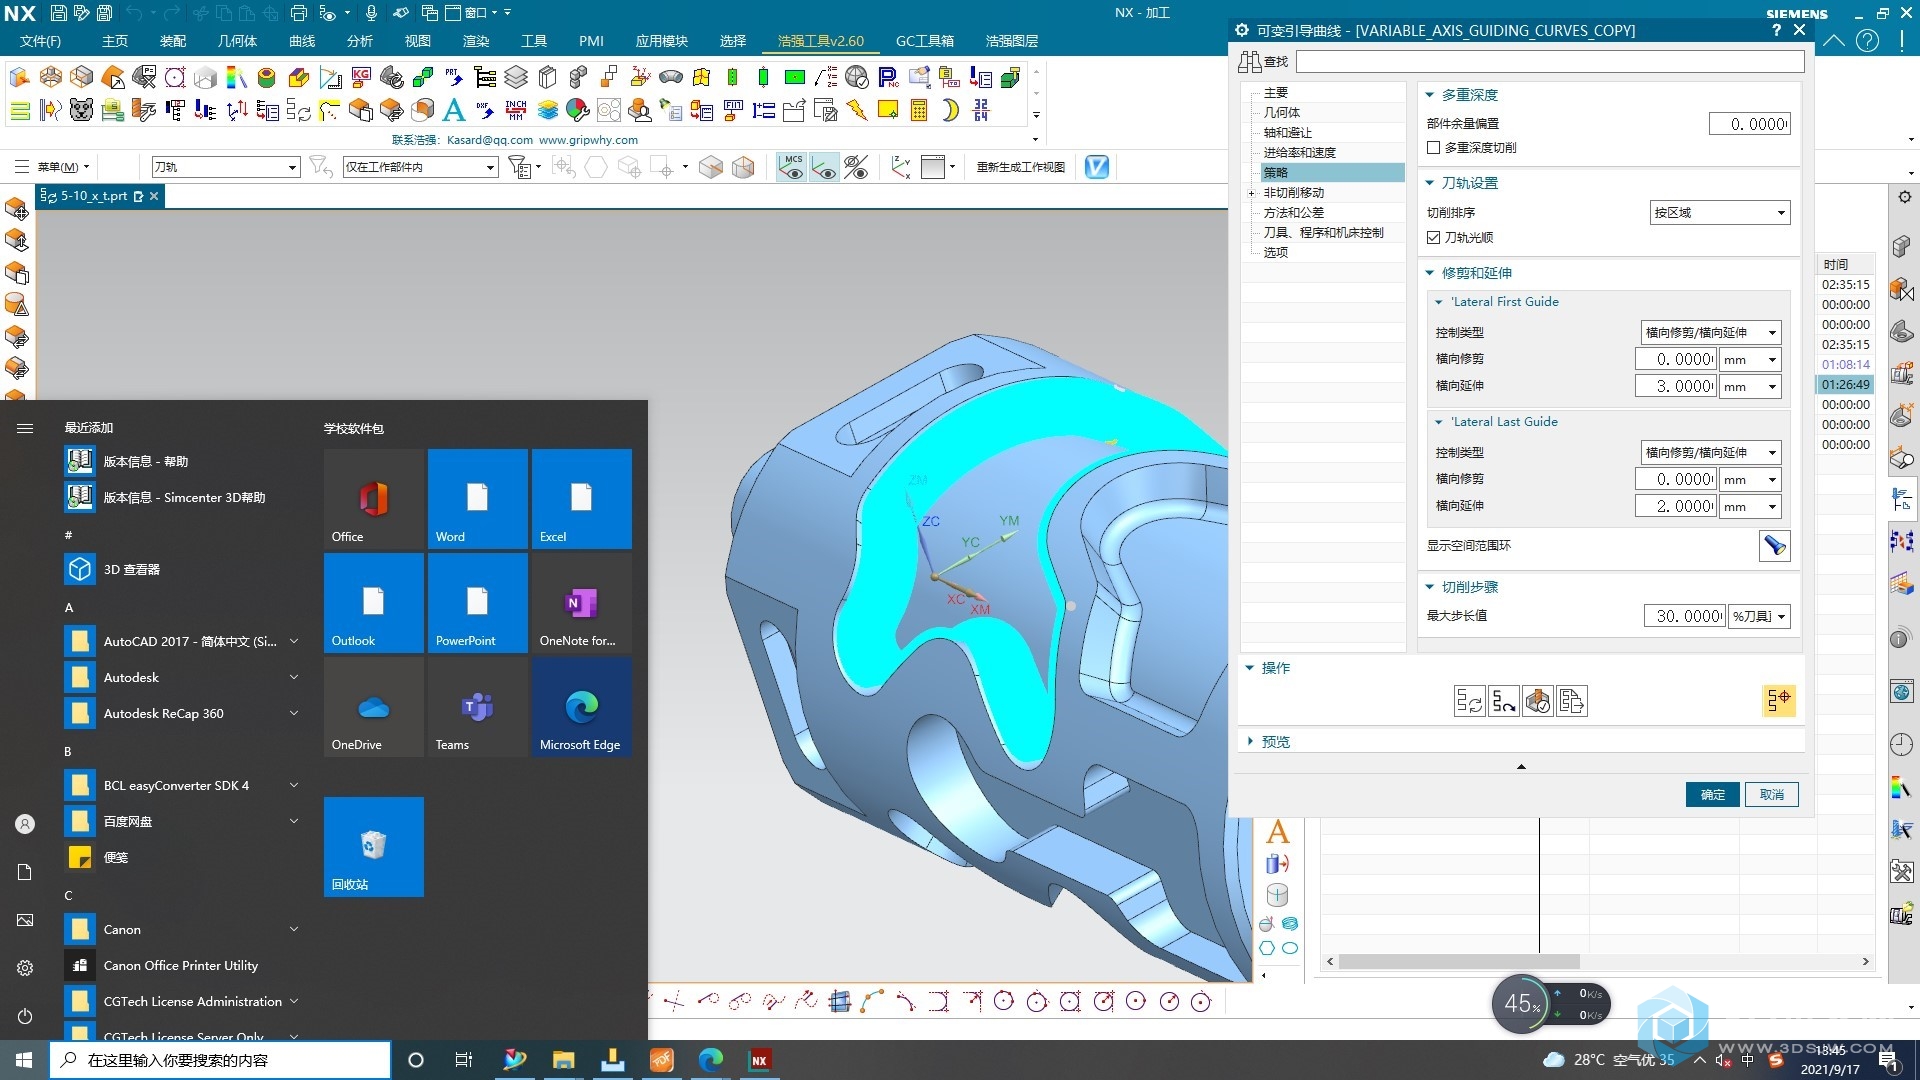Toggle the shaded-with-edges cube display mode
Viewport: 1920px width, 1080px height.
point(743,167)
